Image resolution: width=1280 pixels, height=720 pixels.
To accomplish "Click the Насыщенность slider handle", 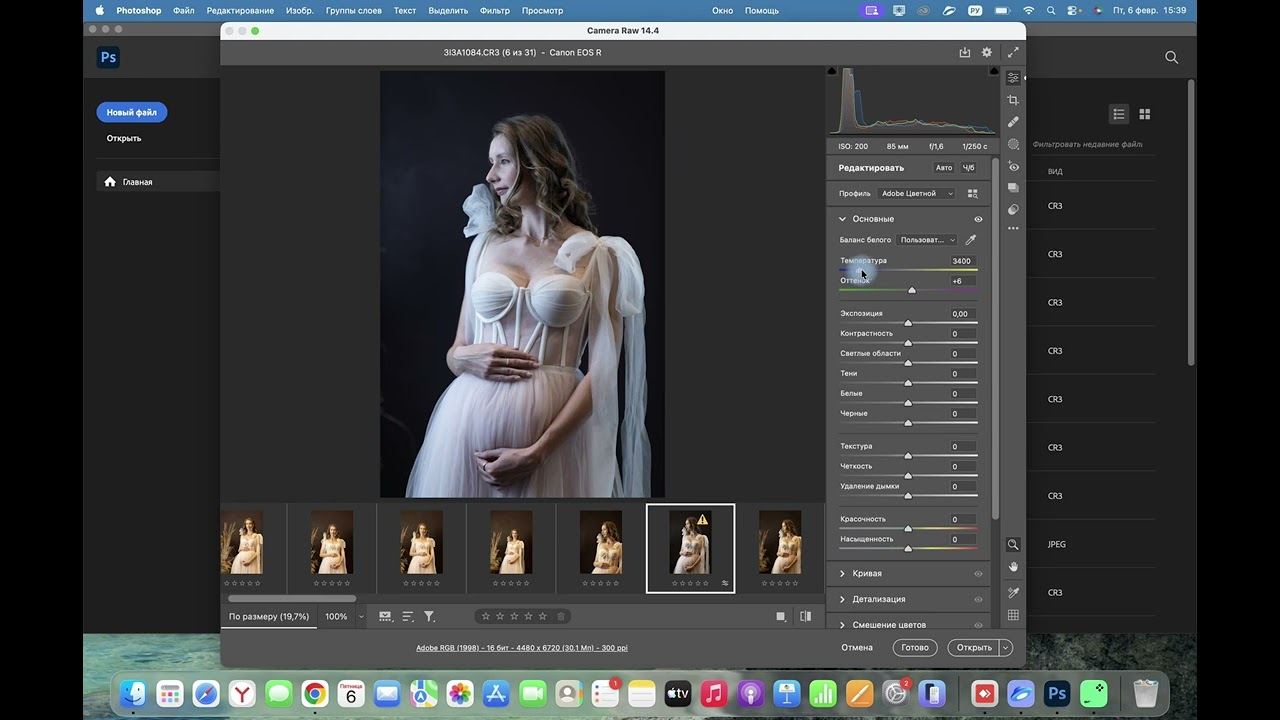I will (x=908, y=549).
